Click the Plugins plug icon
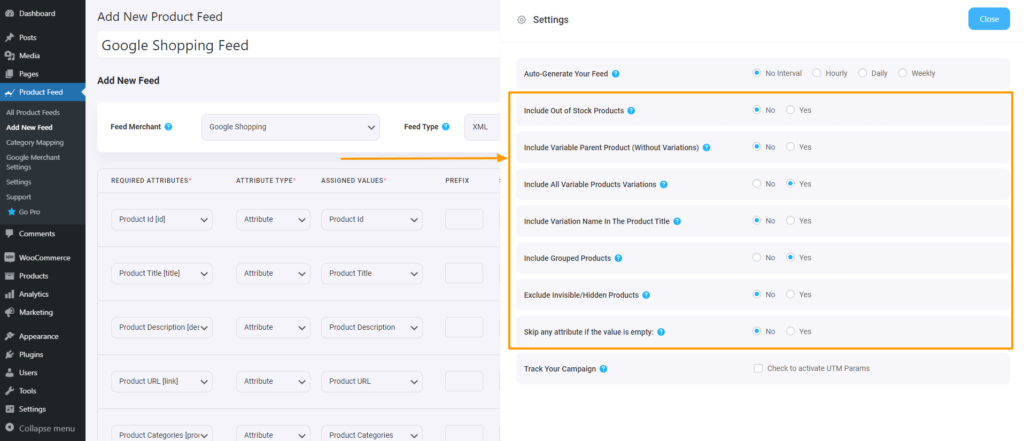The image size is (1024, 441). [10, 355]
